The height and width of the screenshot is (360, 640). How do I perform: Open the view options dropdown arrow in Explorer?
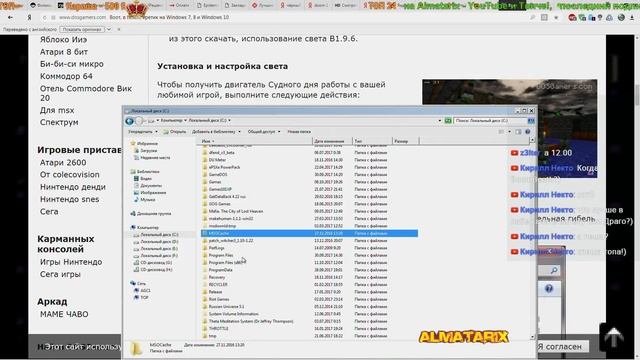(x=509, y=131)
